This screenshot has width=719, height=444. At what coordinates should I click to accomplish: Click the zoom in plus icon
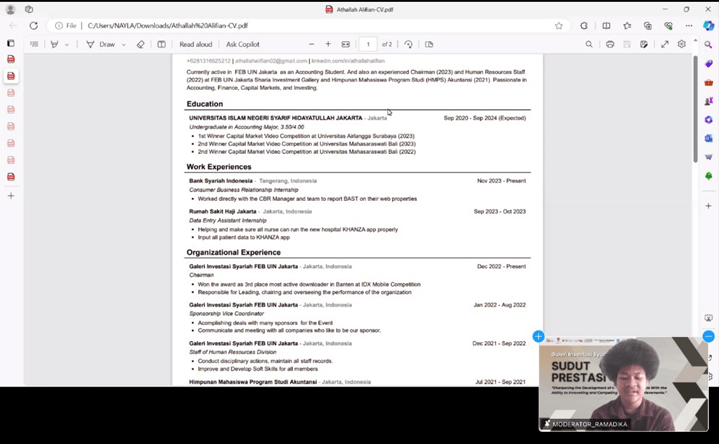(328, 44)
